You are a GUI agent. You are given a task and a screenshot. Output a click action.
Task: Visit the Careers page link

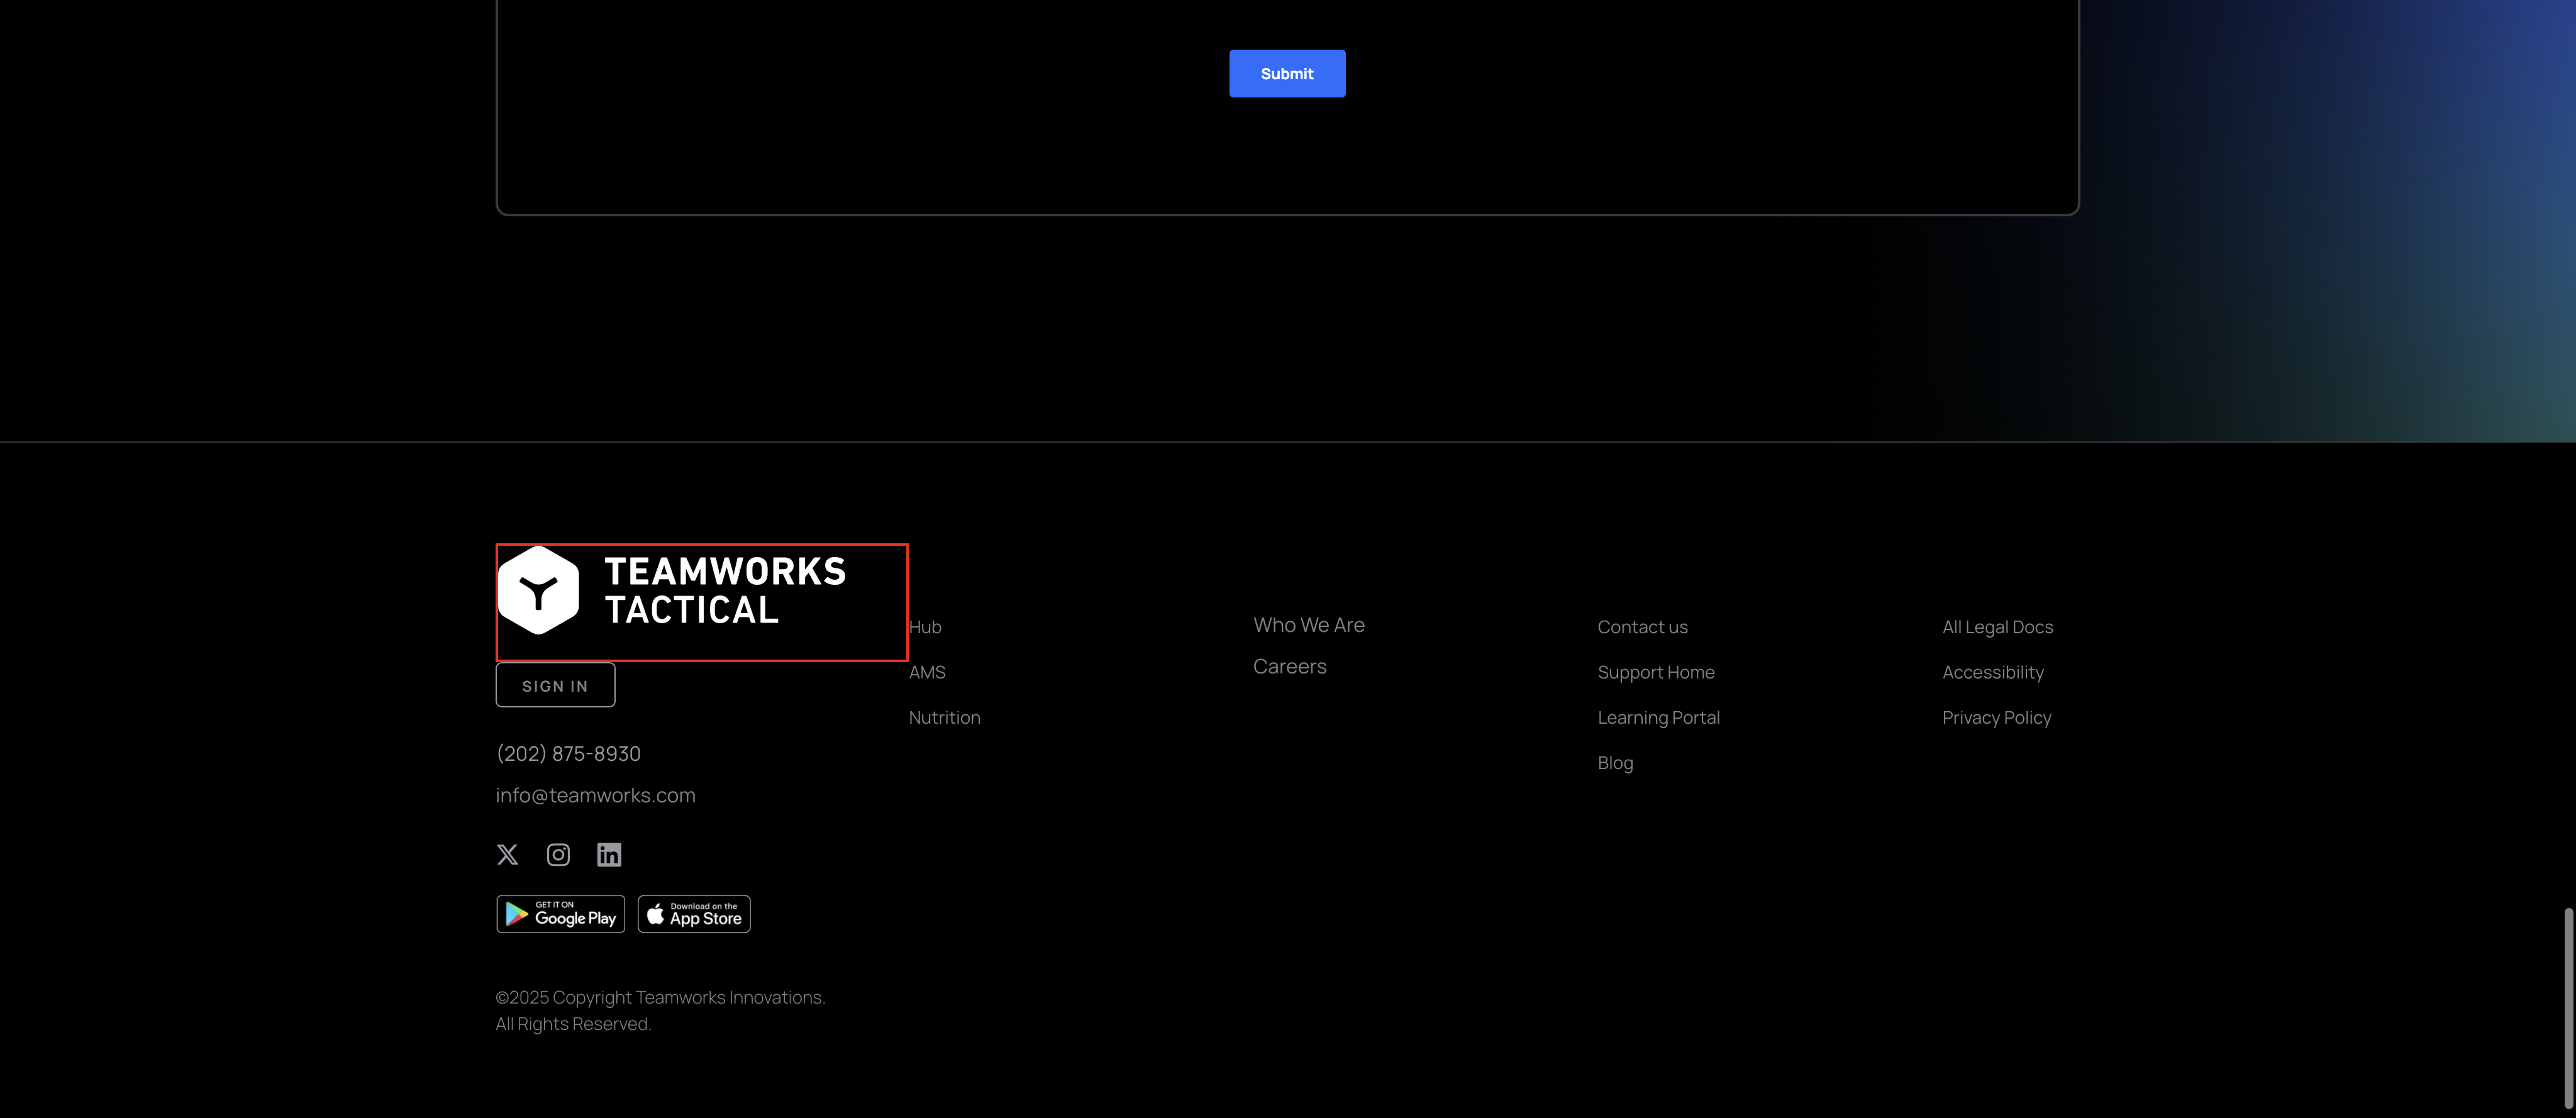[x=1289, y=666]
